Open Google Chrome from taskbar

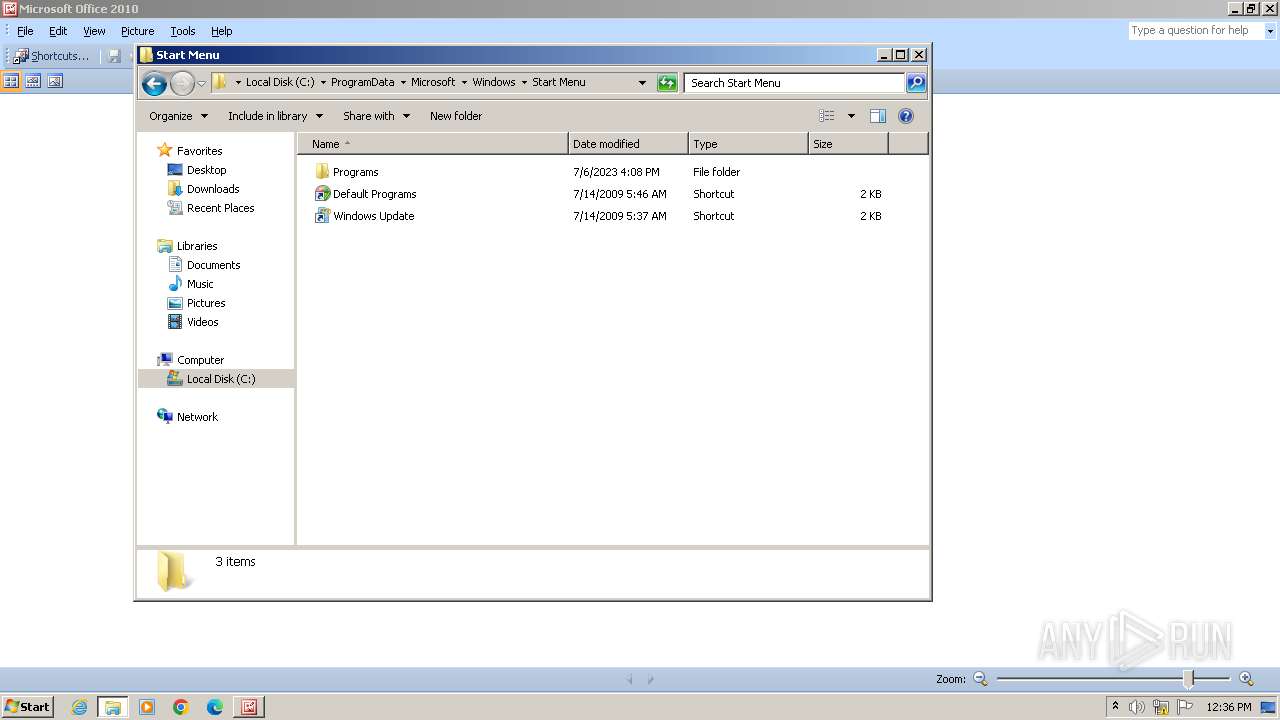tap(181, 707)
